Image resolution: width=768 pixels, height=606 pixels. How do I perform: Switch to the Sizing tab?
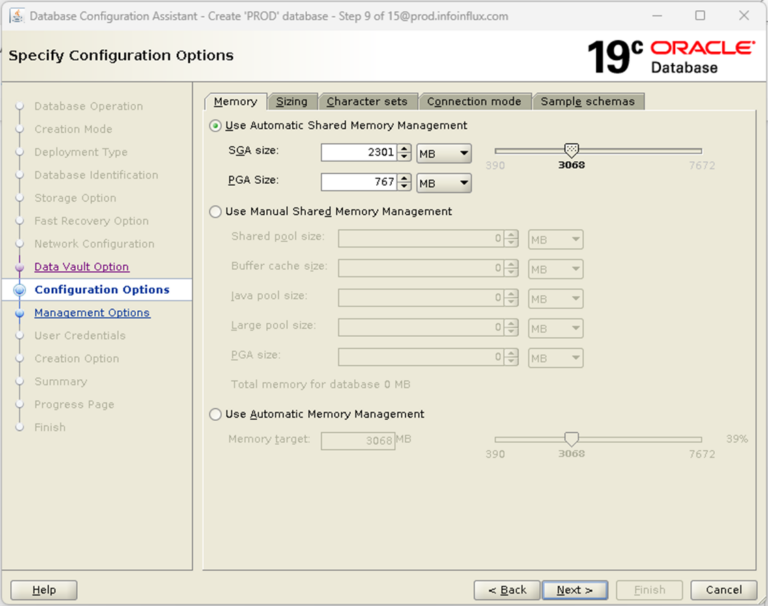(x=292, y=101)
